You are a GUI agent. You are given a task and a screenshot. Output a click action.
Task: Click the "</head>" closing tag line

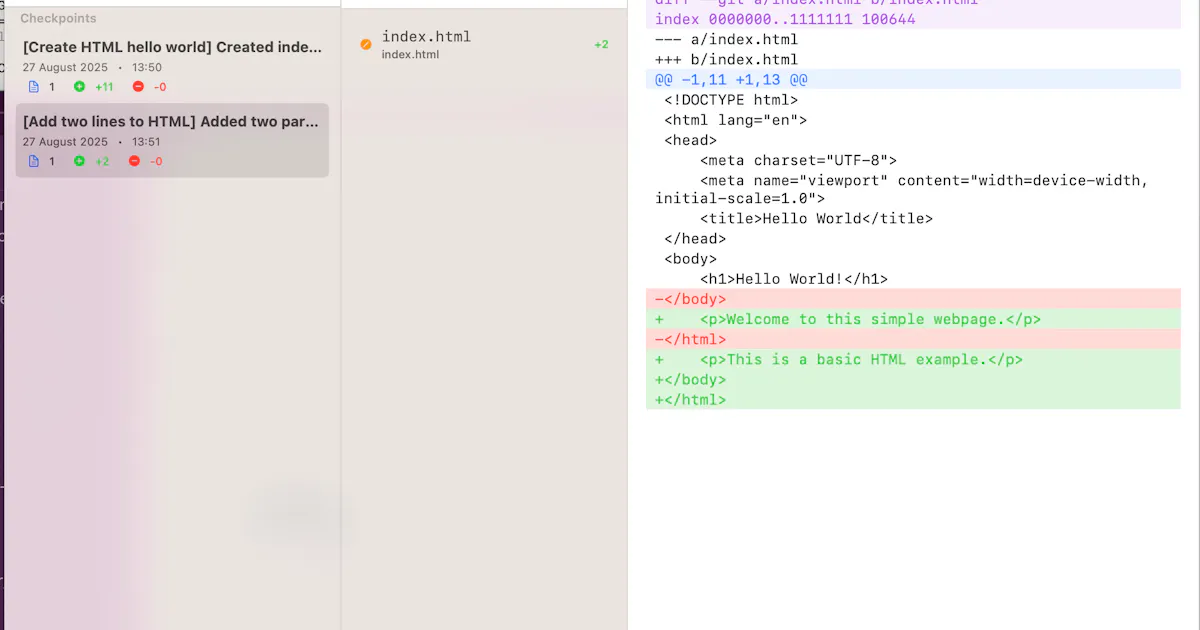coord(695,239)
